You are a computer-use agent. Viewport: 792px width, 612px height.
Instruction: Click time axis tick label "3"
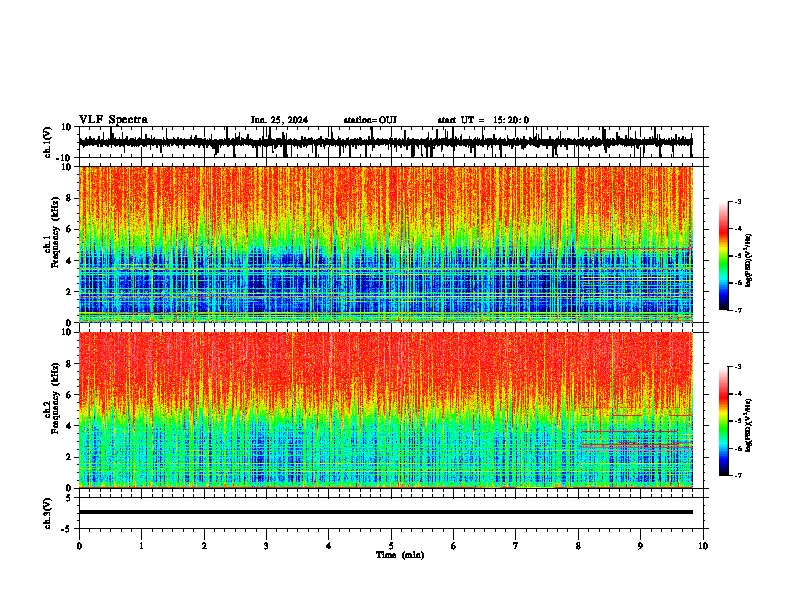[x=266, y=546]
